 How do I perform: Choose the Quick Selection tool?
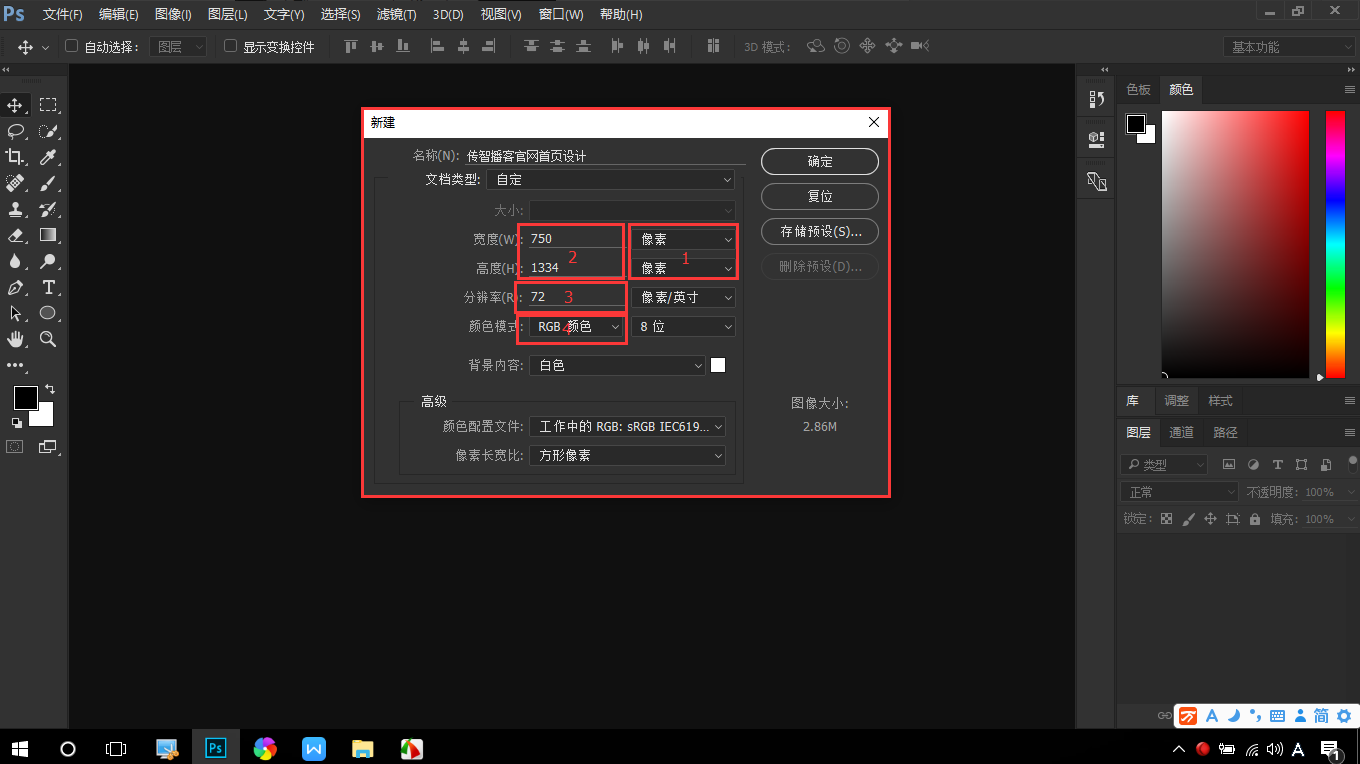coord(47,131)
